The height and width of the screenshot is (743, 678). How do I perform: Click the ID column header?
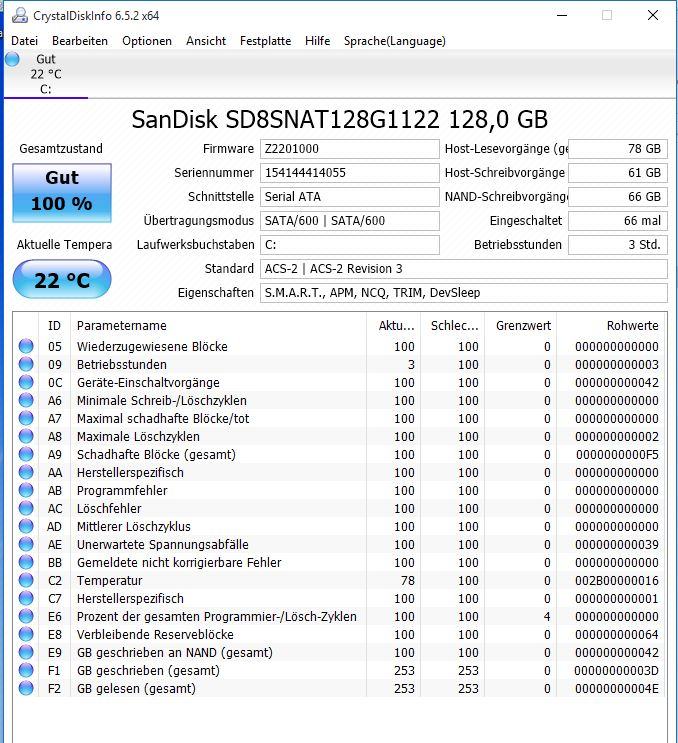pyautogui.click(x=54, y=326)
